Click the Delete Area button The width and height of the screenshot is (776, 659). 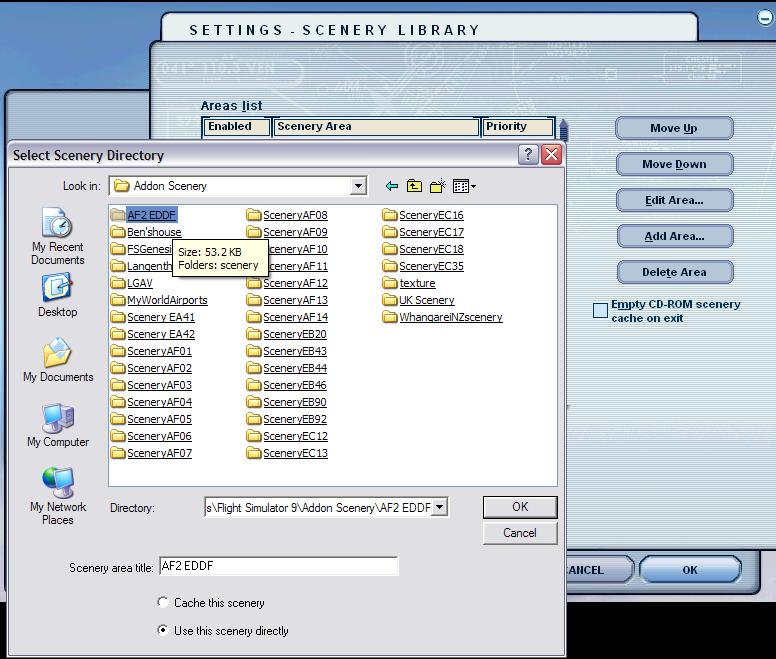674,272
